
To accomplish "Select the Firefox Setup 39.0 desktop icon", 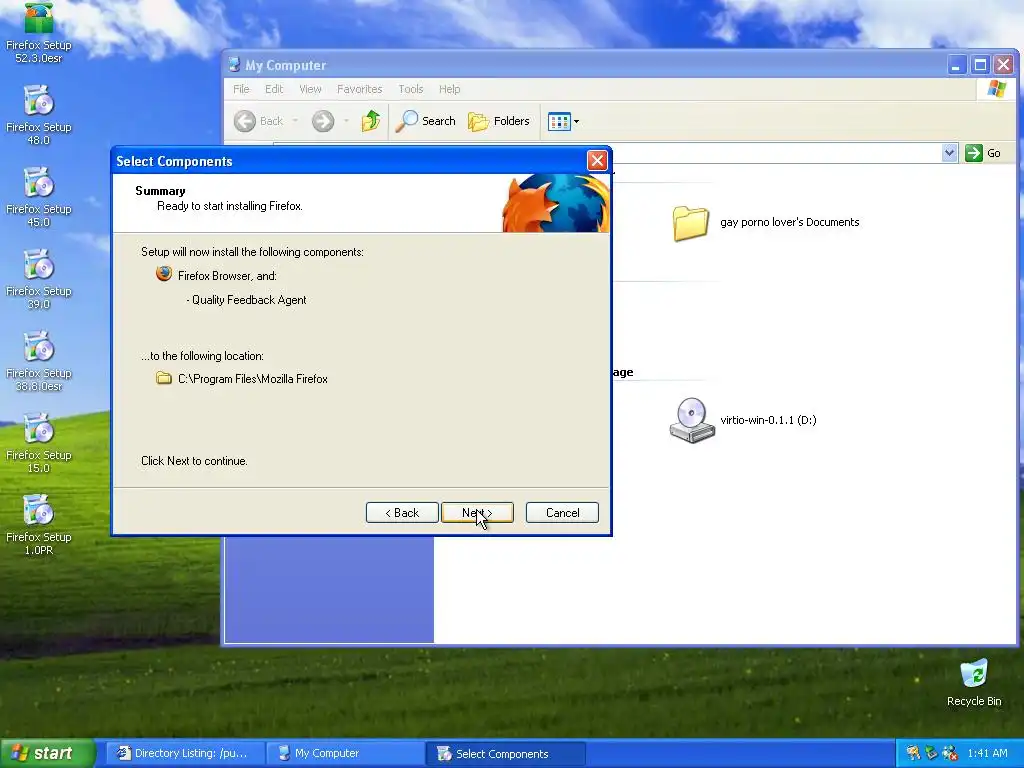I will tap(39, 279).
